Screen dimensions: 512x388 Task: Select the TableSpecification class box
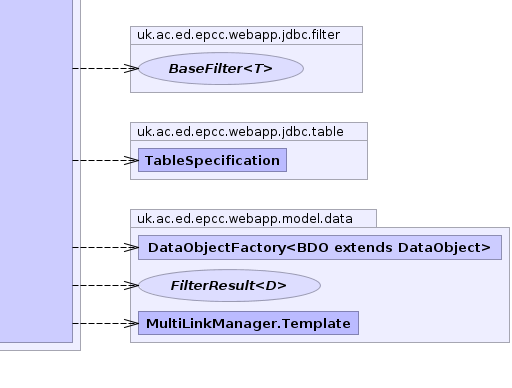[212, 160]
